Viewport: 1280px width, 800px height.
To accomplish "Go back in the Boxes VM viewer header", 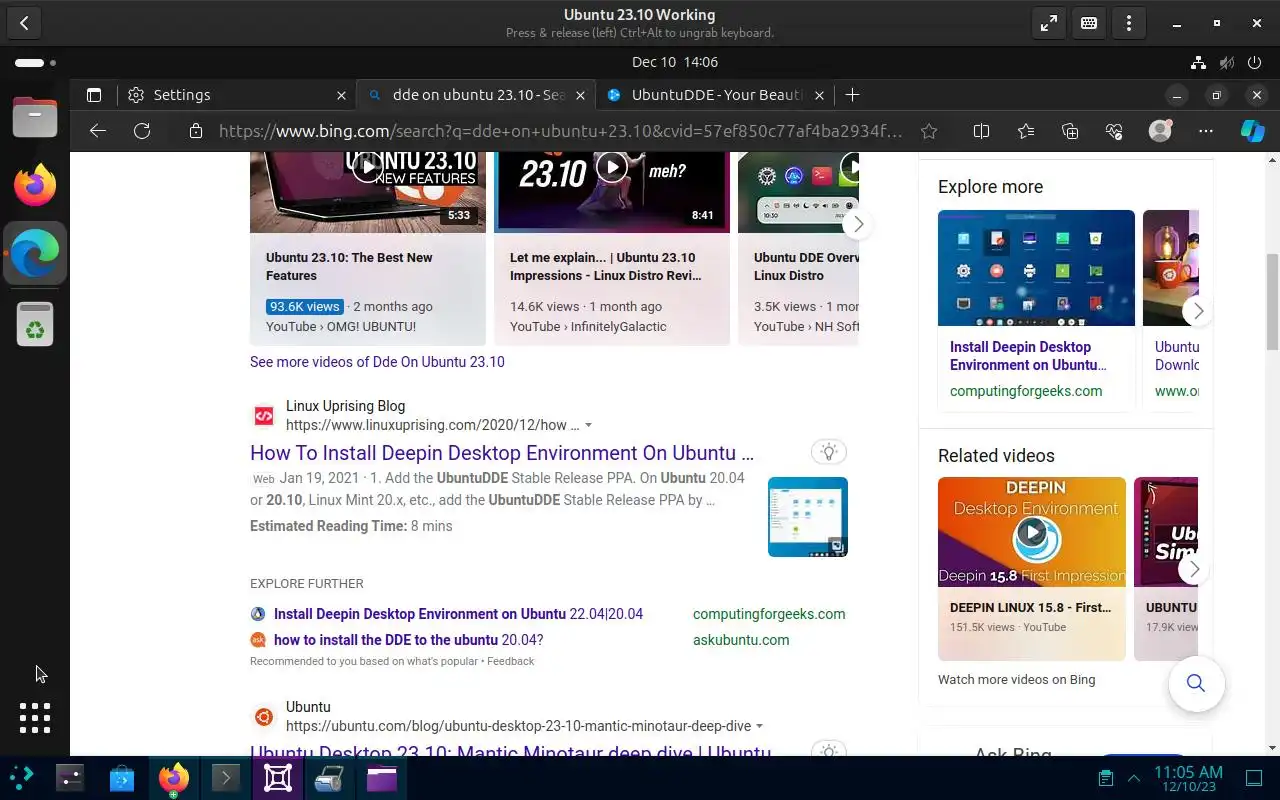I will [x=24, y=22].
